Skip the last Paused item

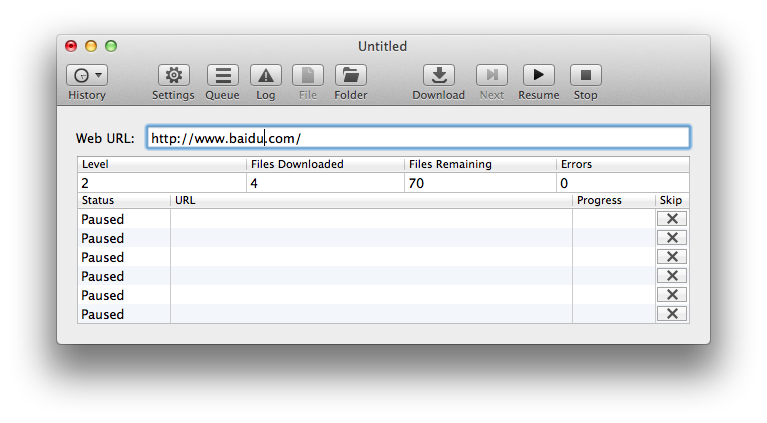click(672, 314)
